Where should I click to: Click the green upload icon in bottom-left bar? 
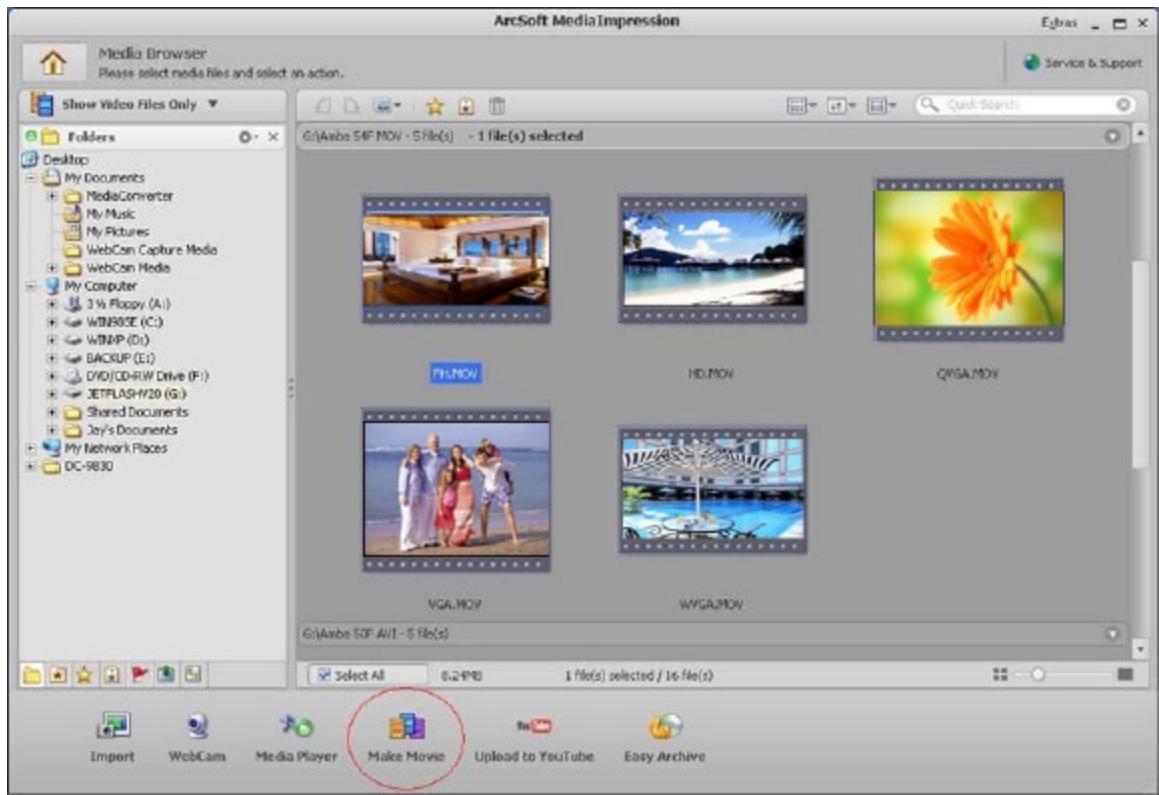click(166, 674)
